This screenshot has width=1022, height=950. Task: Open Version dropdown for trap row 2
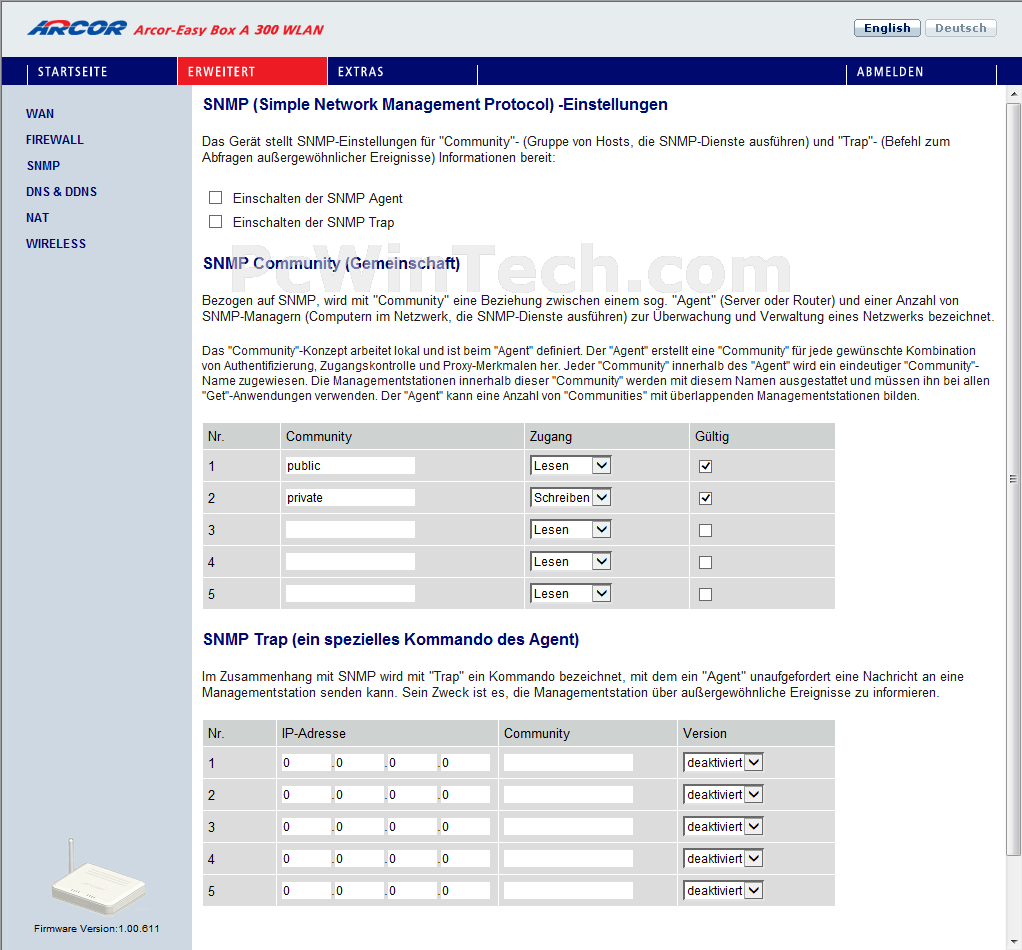tap(723, 794)
